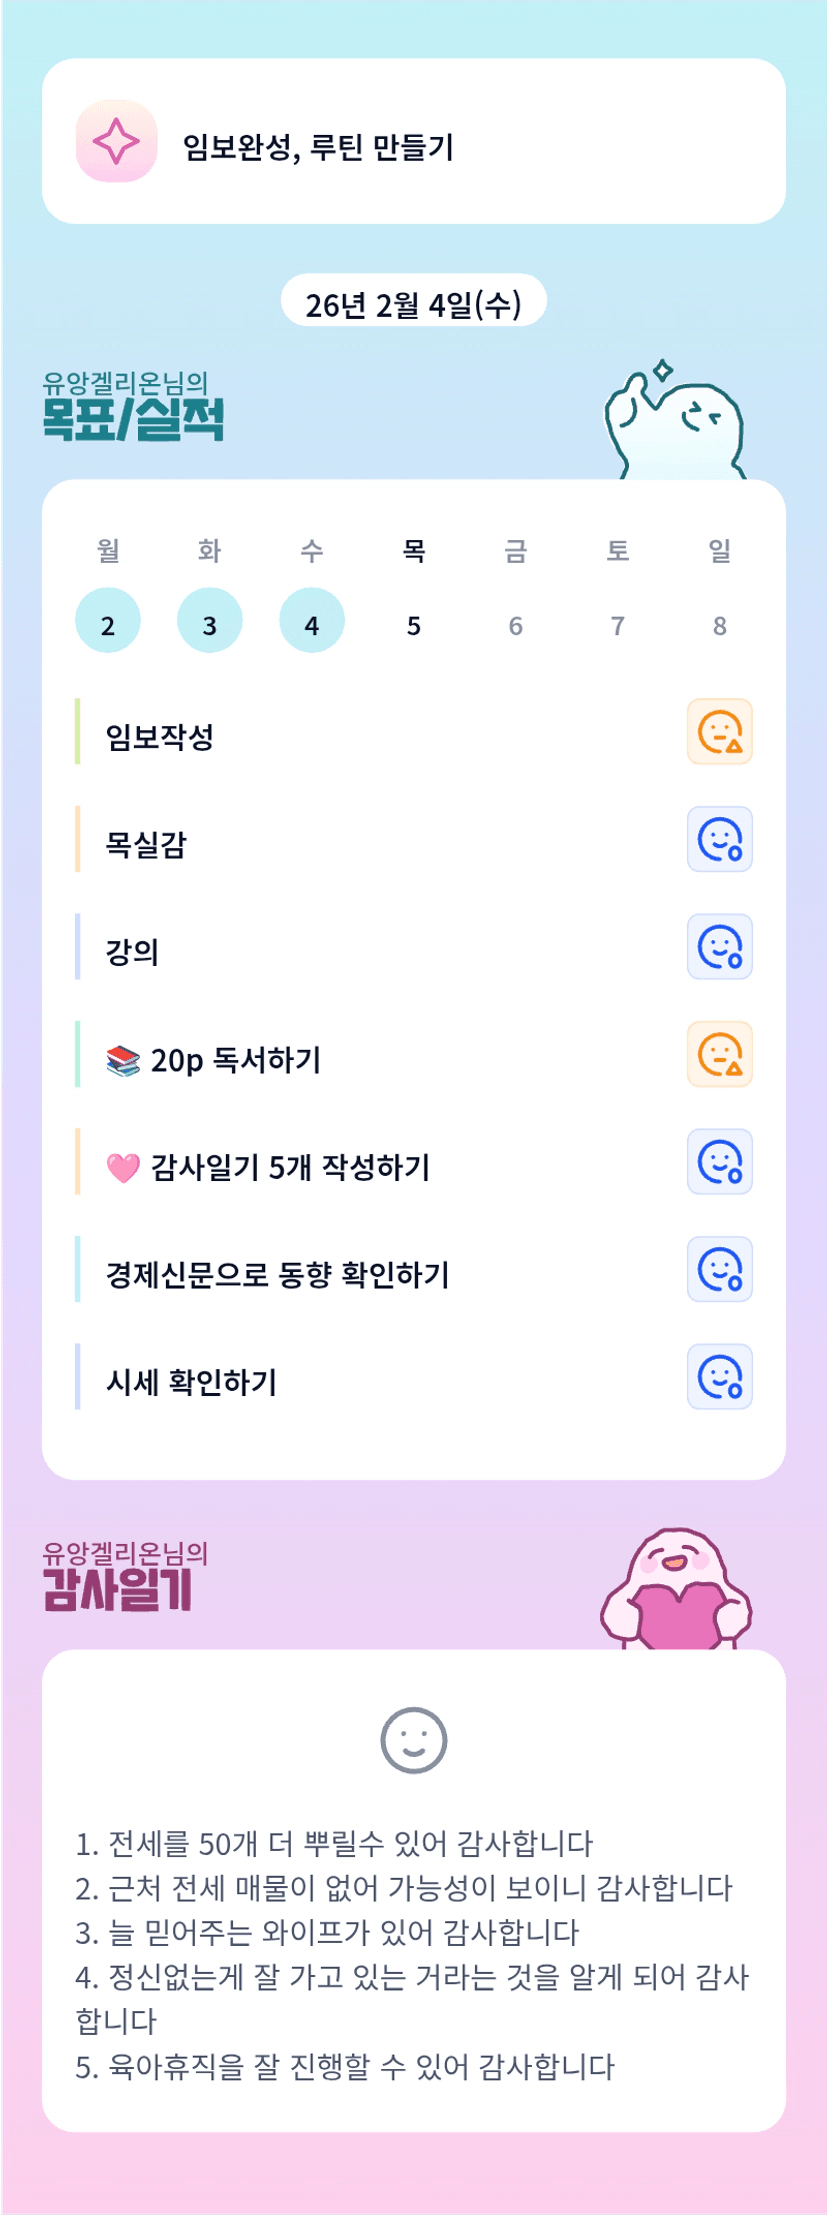This screenshot has width=827, height=2216.
Task: Open the 임보완성, 루틴 만들기 header card
Action: pos(413,141)
